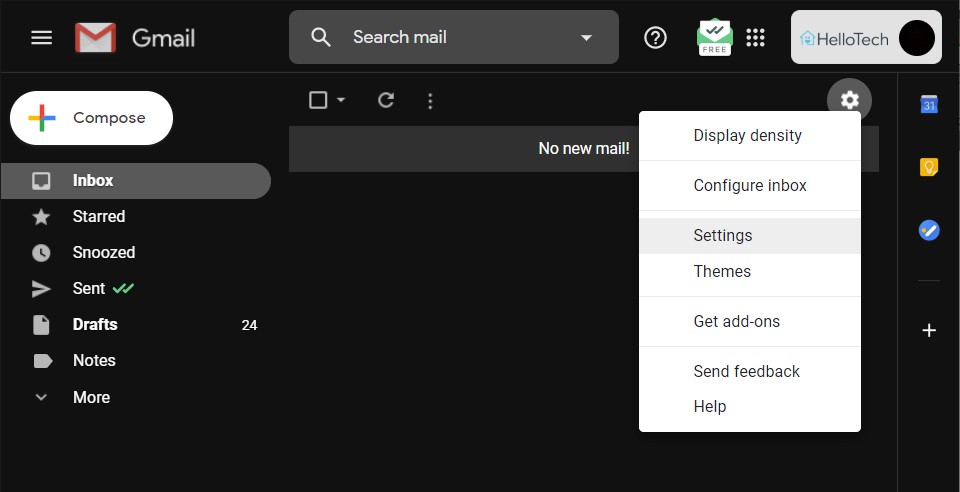Open the search options dropdown arrow
This screenshot has height=492, width=960.
tap(586, 38)
